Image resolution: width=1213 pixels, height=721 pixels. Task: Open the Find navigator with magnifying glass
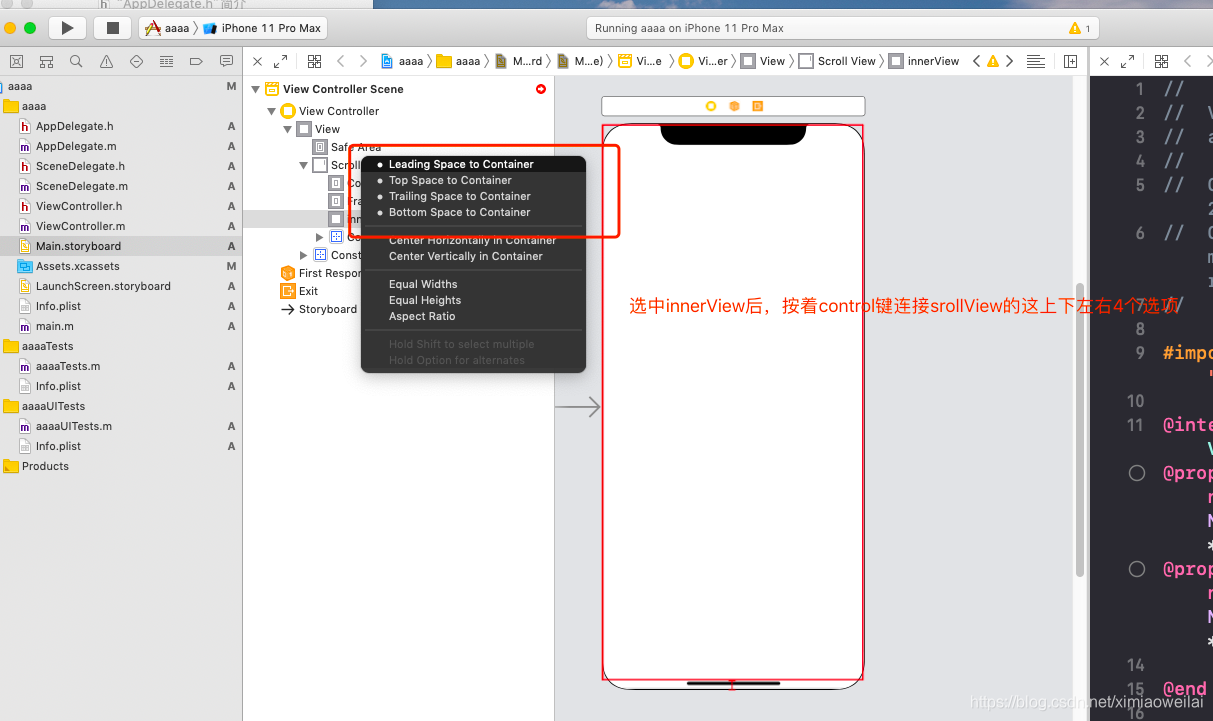[x=76, y=61]
